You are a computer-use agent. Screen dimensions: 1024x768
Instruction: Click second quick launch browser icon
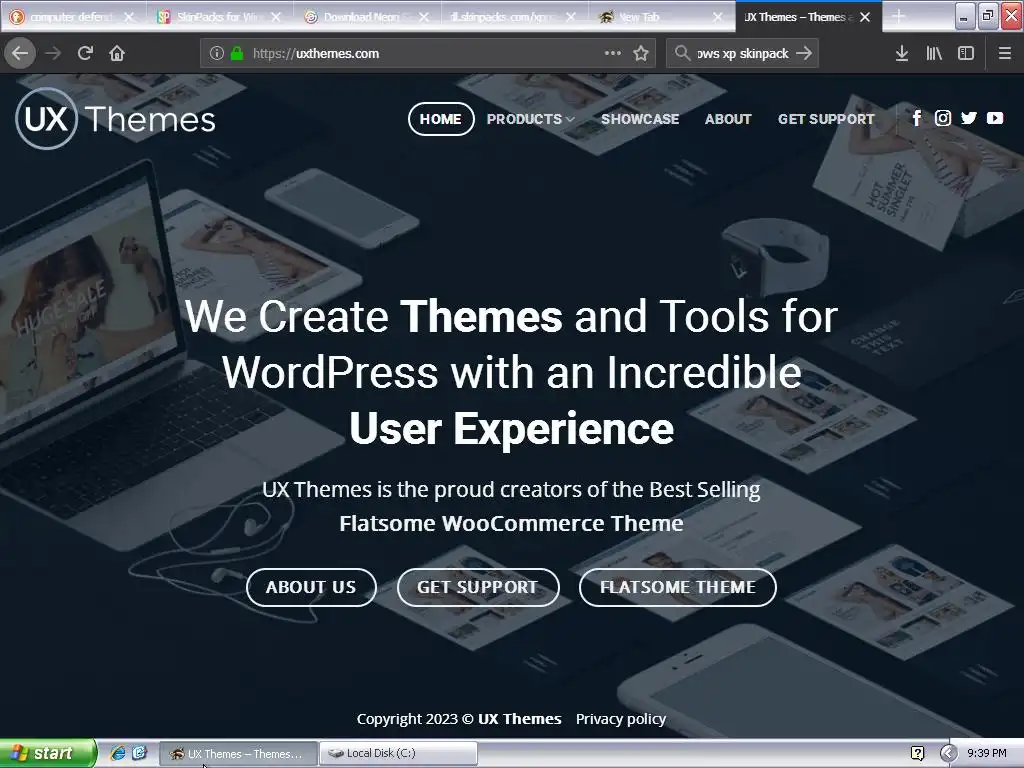pos(139,753)
